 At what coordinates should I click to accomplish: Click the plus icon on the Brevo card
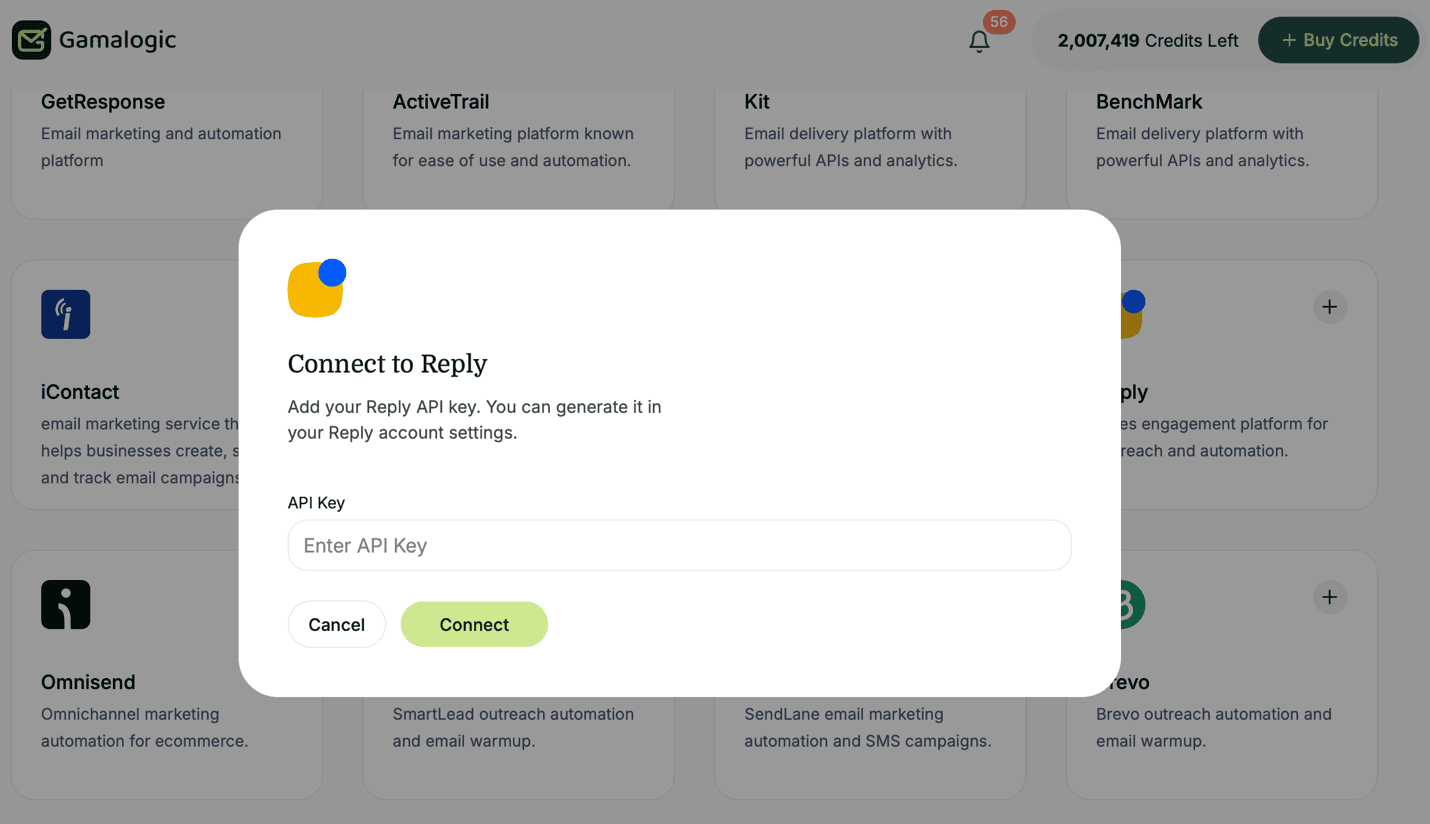point(1330,597)
